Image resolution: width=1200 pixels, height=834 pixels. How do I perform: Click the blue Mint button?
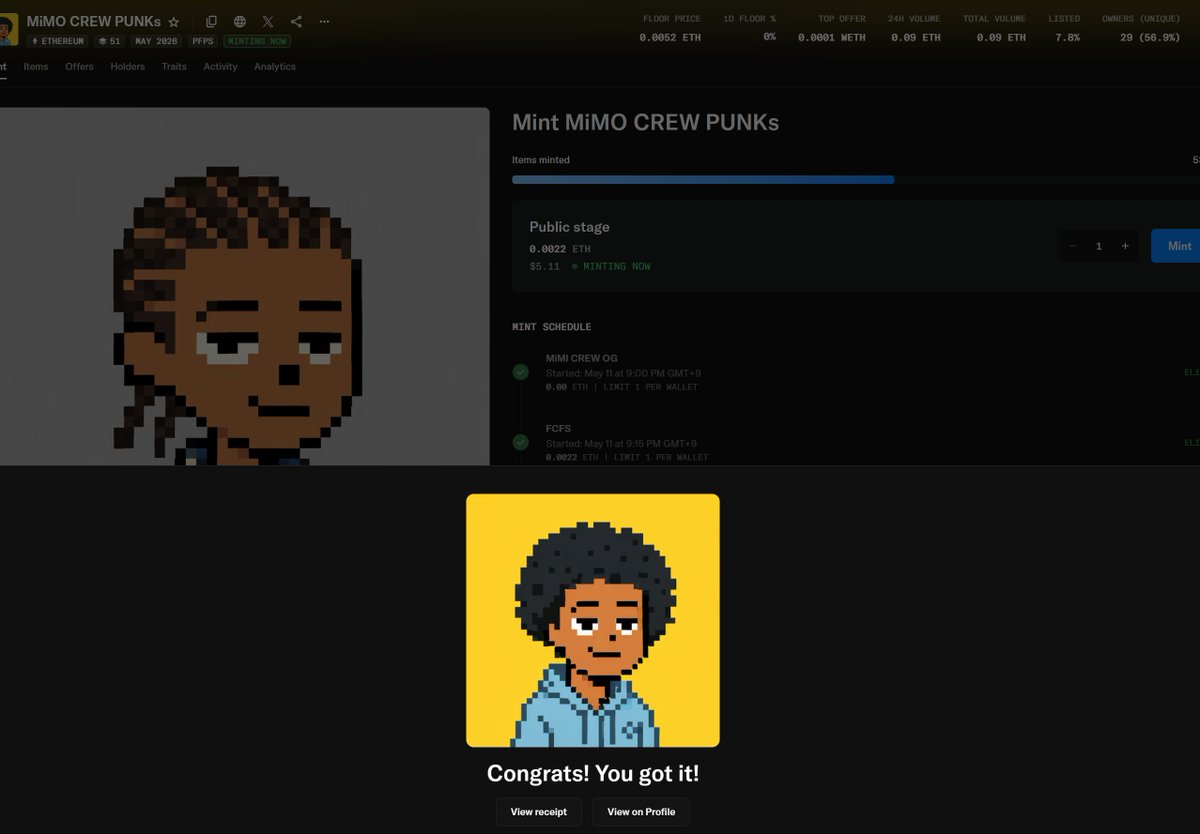click(1177, 246)
